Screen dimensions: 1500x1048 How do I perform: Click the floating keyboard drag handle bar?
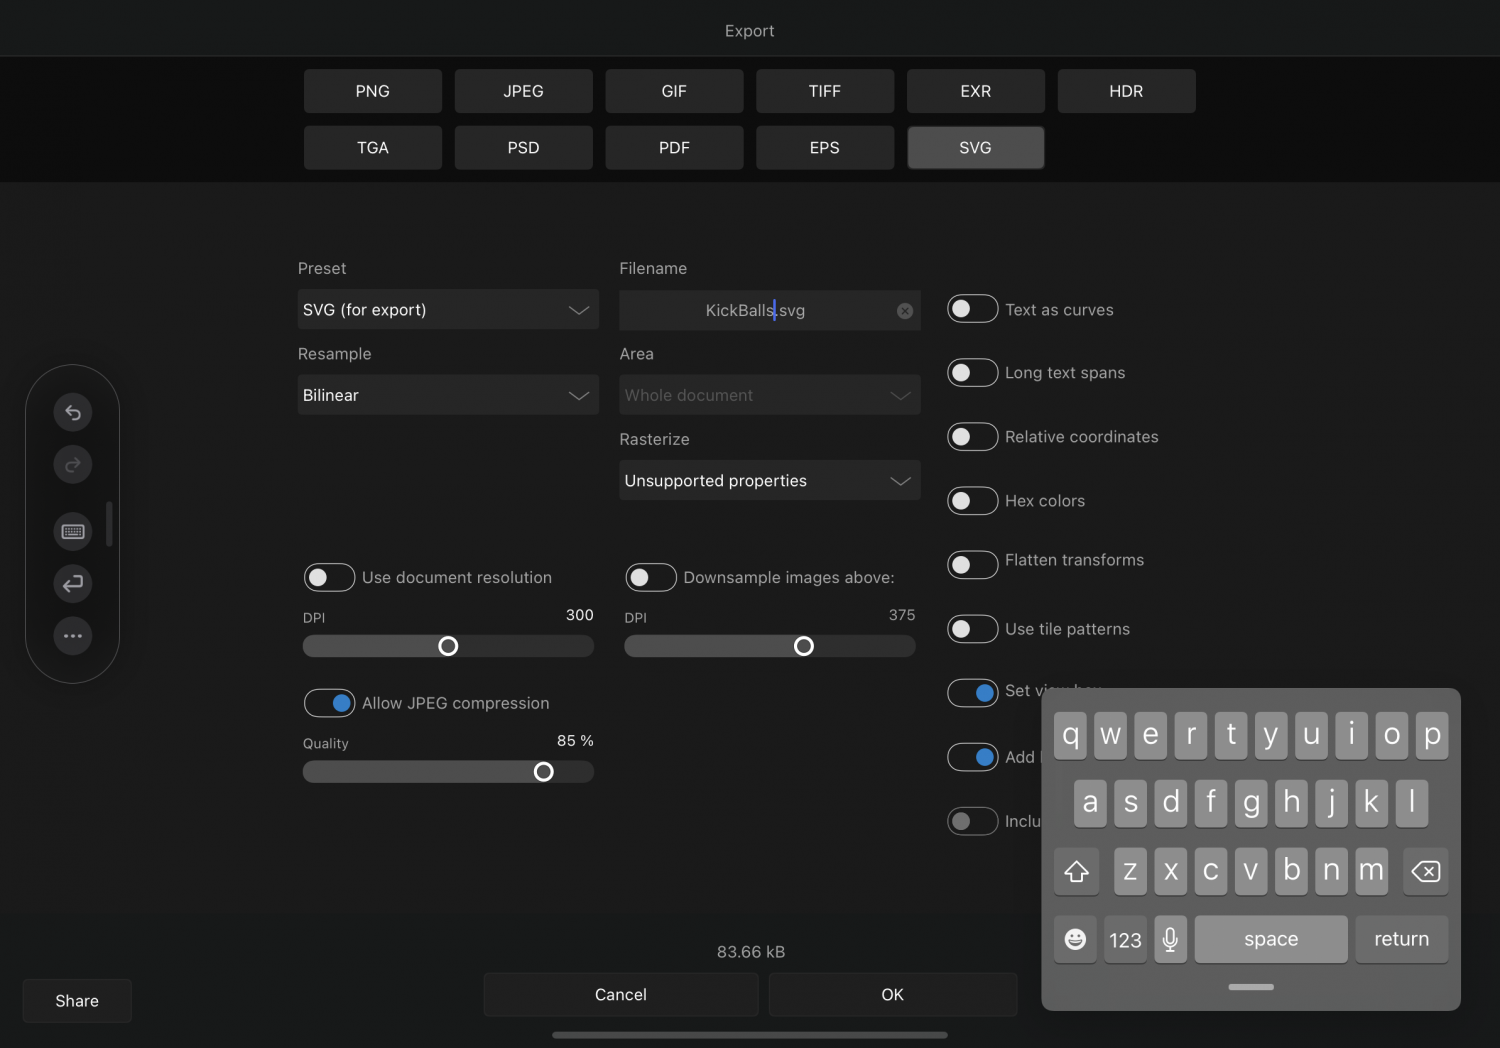pyautogui.click(x=1251, y=987)
